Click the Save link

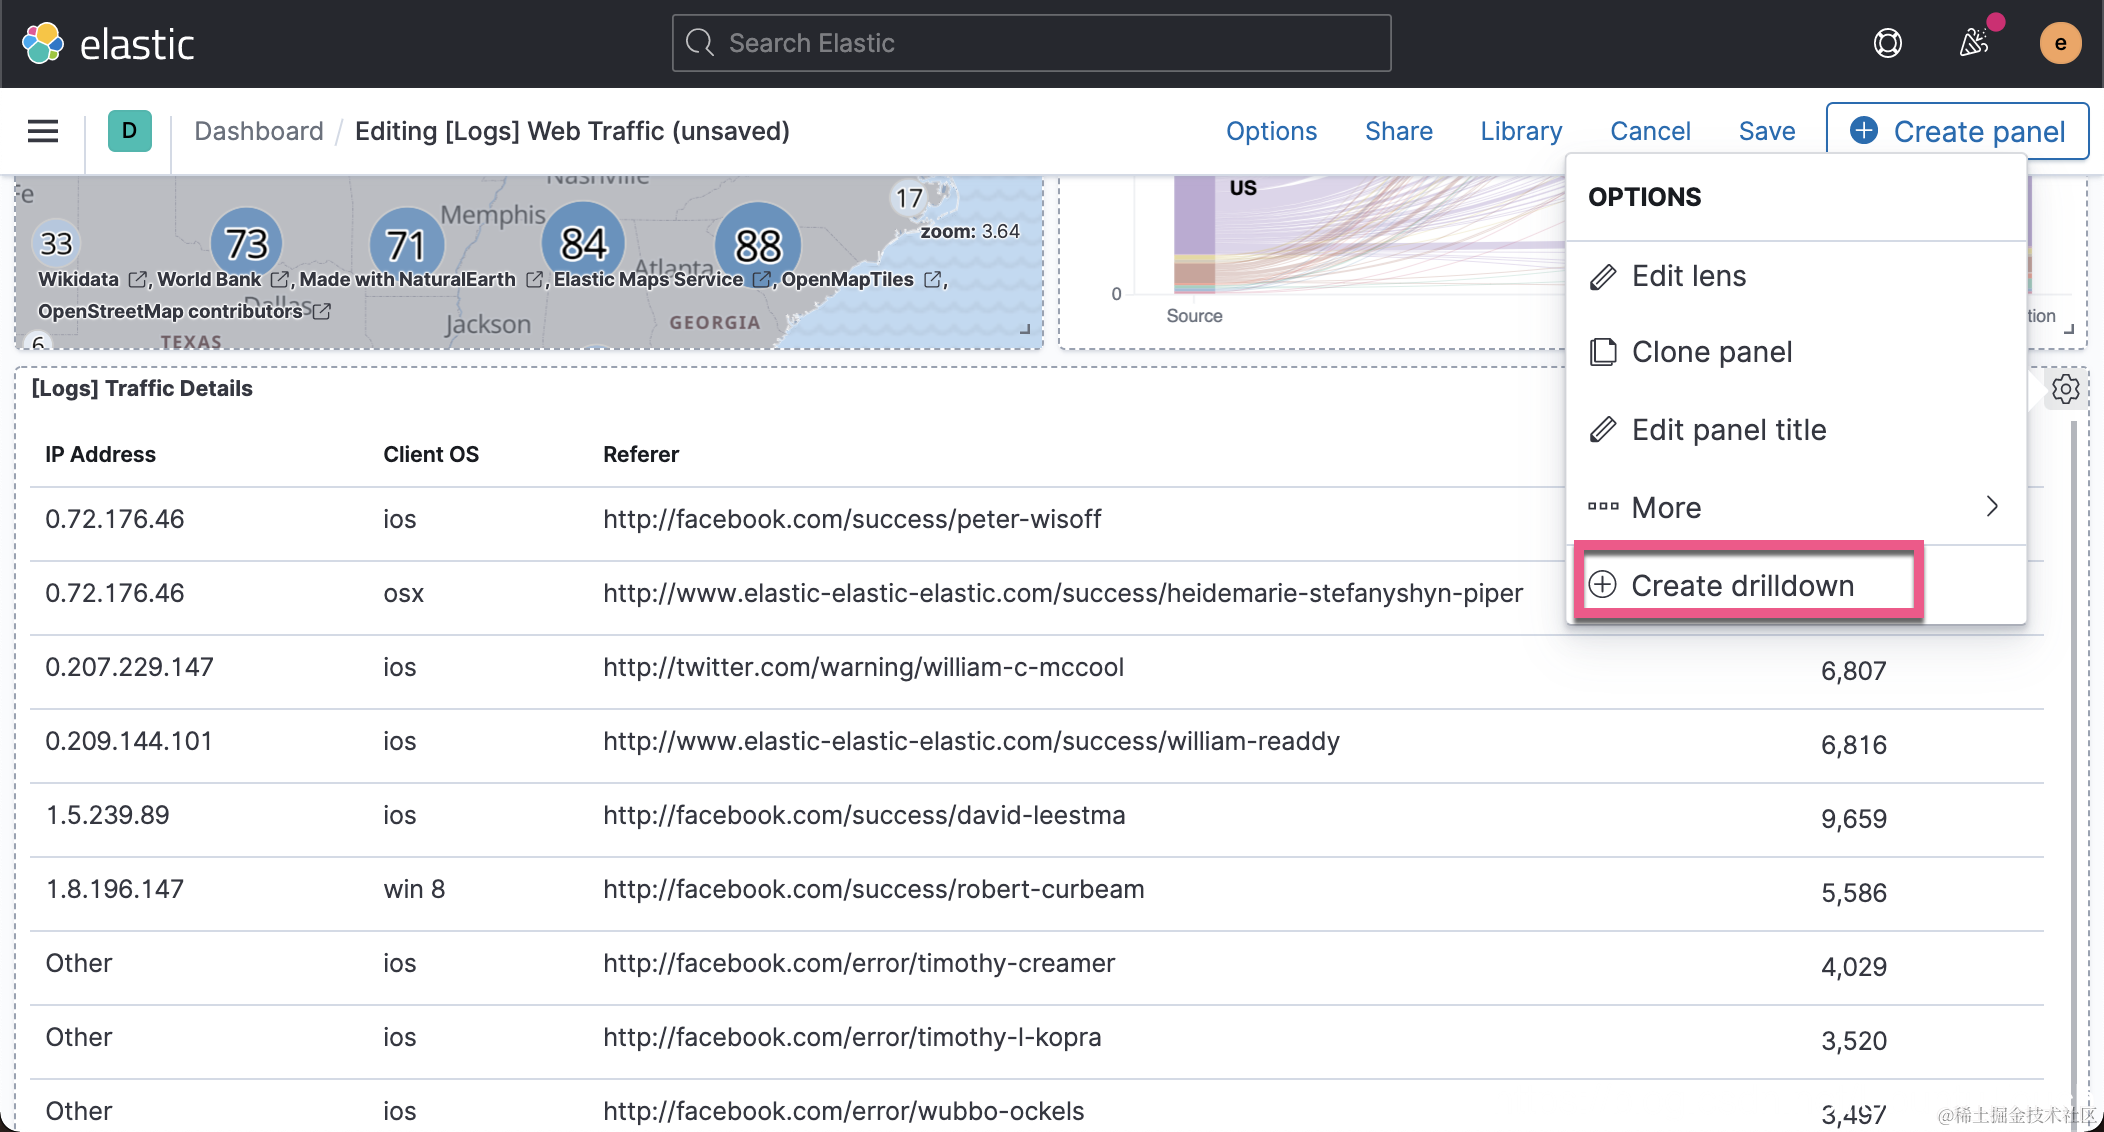[1766, 131]
